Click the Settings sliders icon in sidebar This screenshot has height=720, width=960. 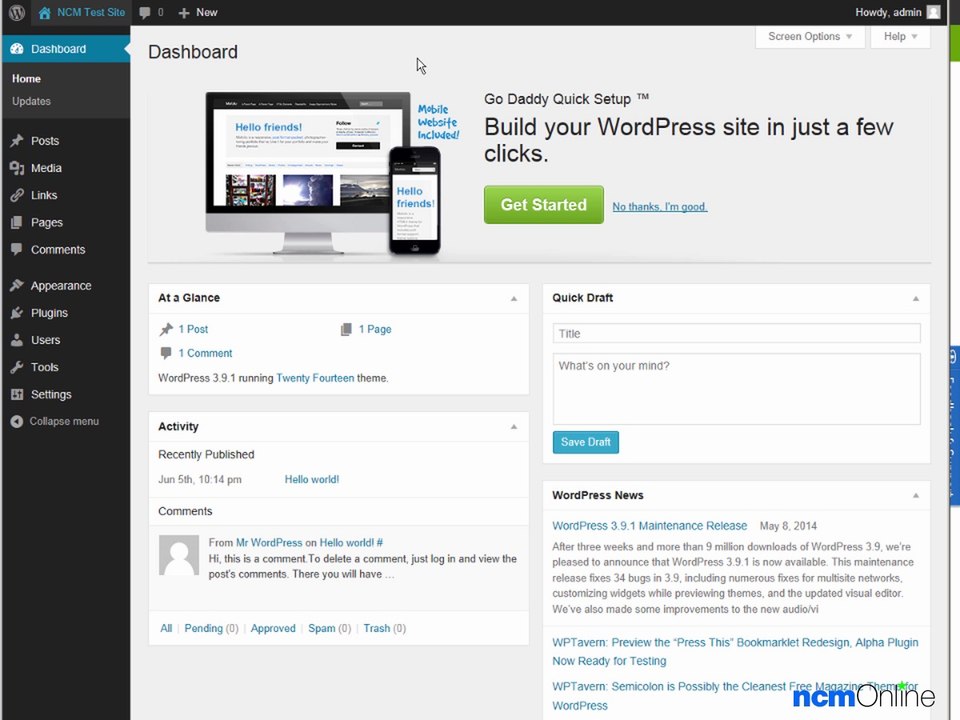point(17,394)
